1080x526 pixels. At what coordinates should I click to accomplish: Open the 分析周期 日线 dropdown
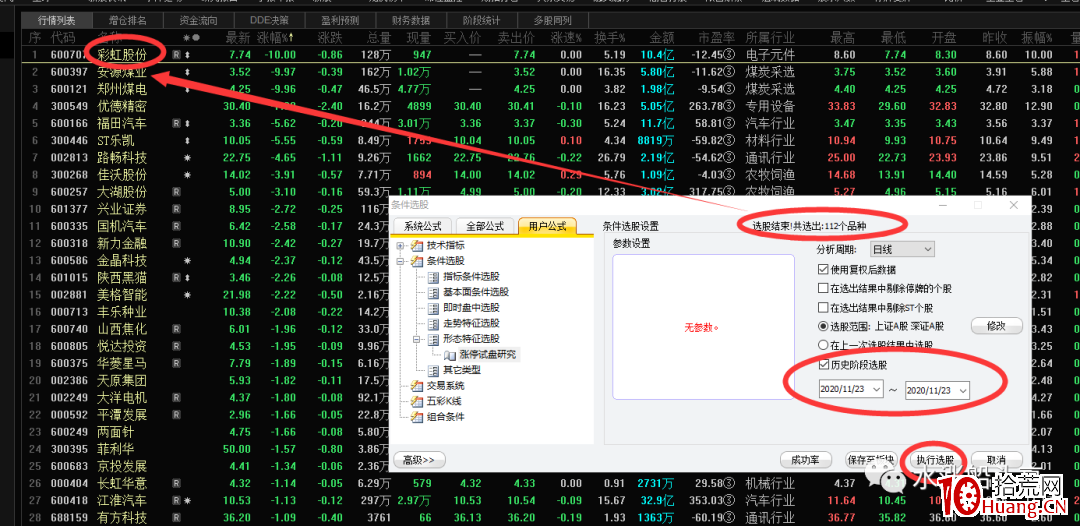(902, 249)
